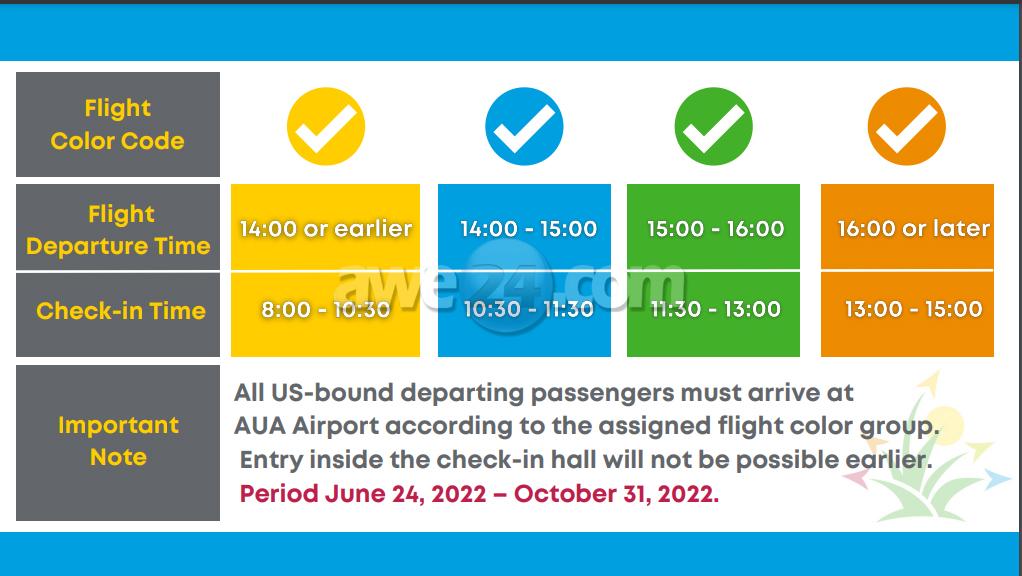Click the '13:00 - 15:00' check-in time

point(913,309)
